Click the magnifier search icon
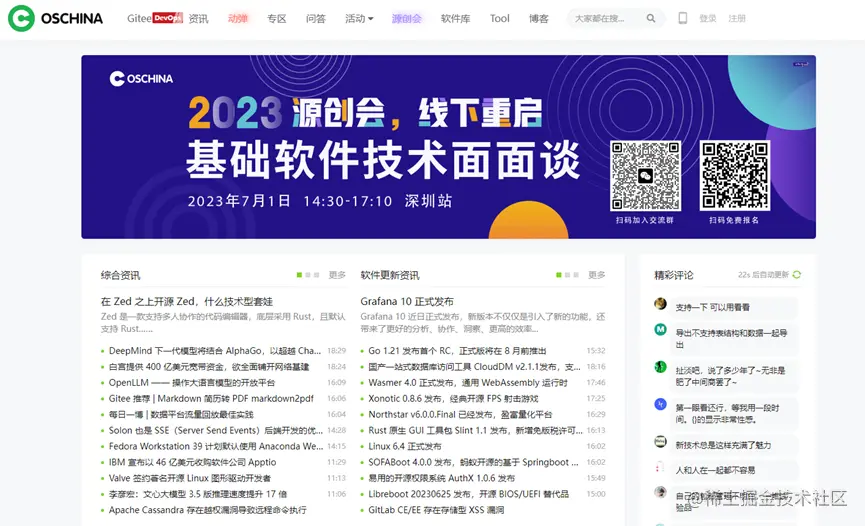 [651, 18]
